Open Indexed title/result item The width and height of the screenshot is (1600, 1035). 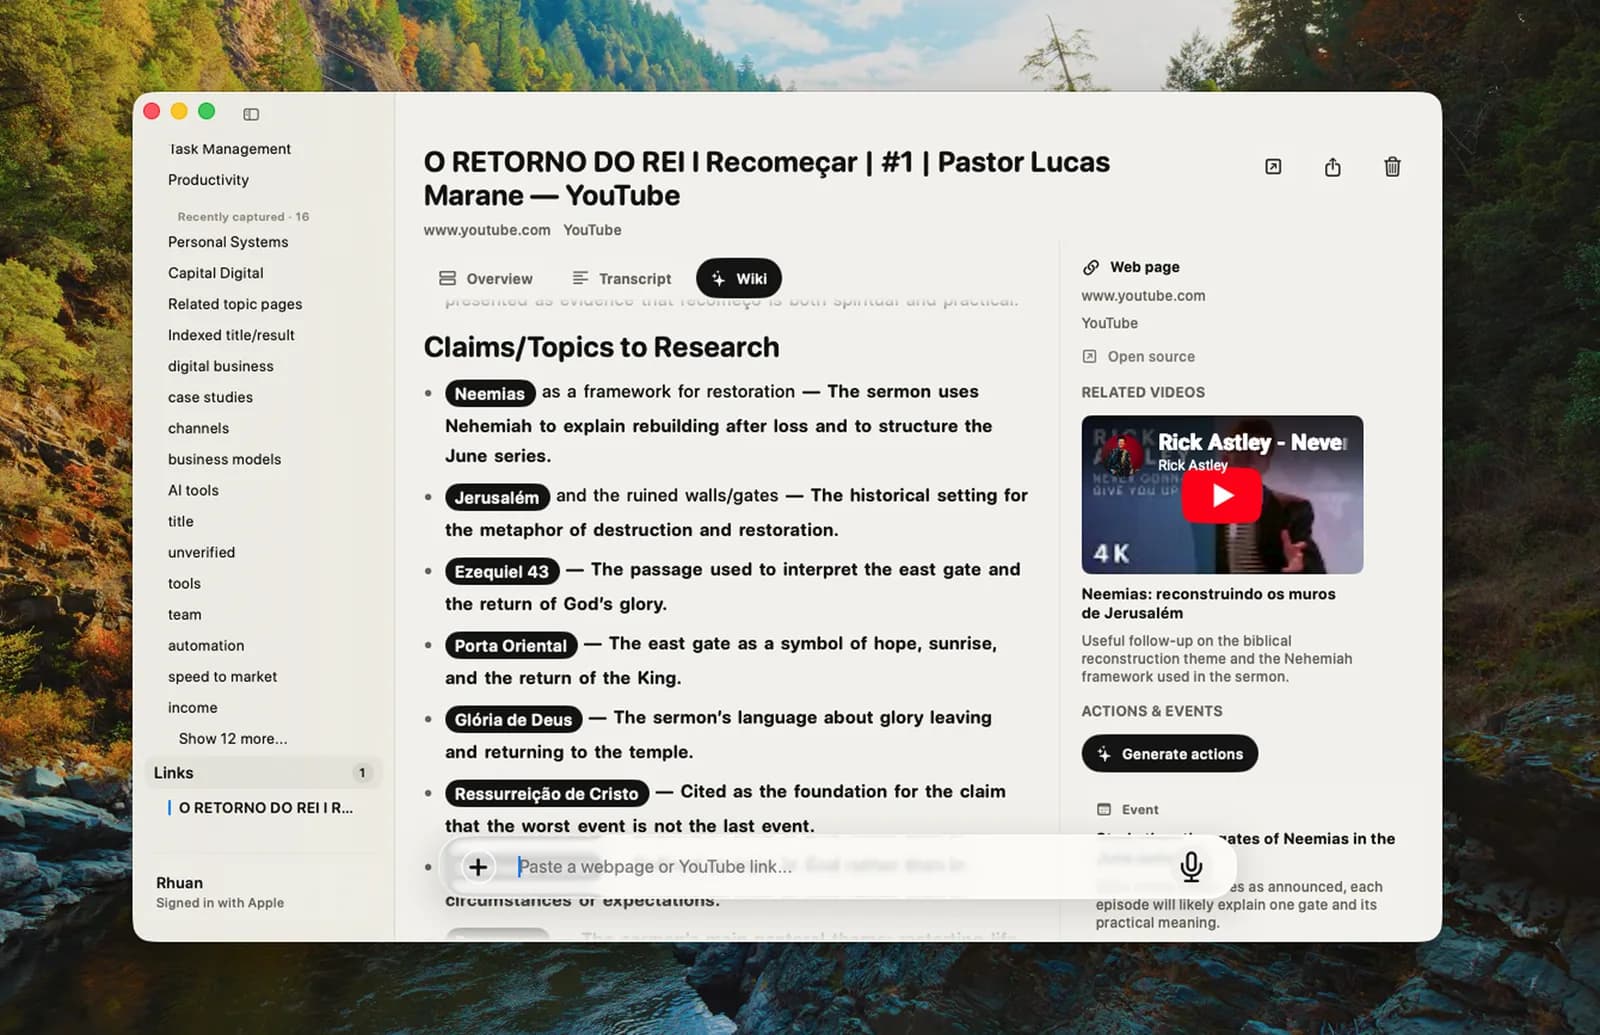[231, 335]
